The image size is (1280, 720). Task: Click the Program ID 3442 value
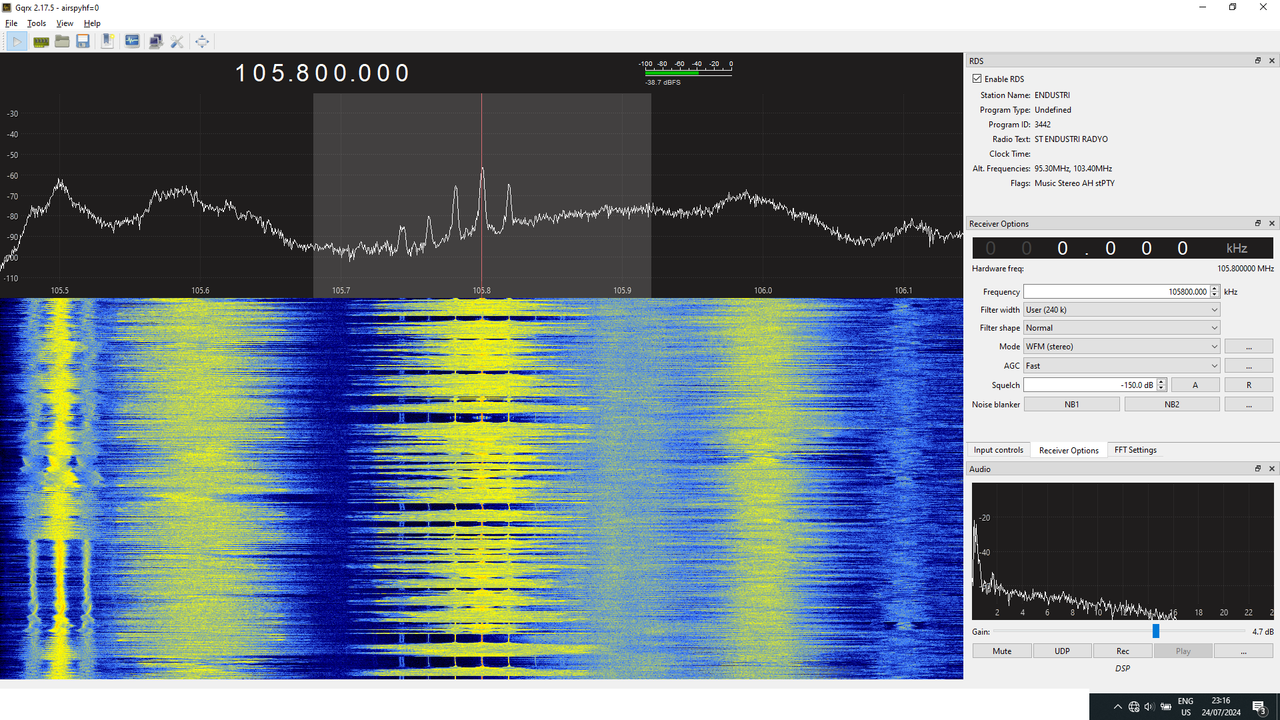pos(1043,125)
